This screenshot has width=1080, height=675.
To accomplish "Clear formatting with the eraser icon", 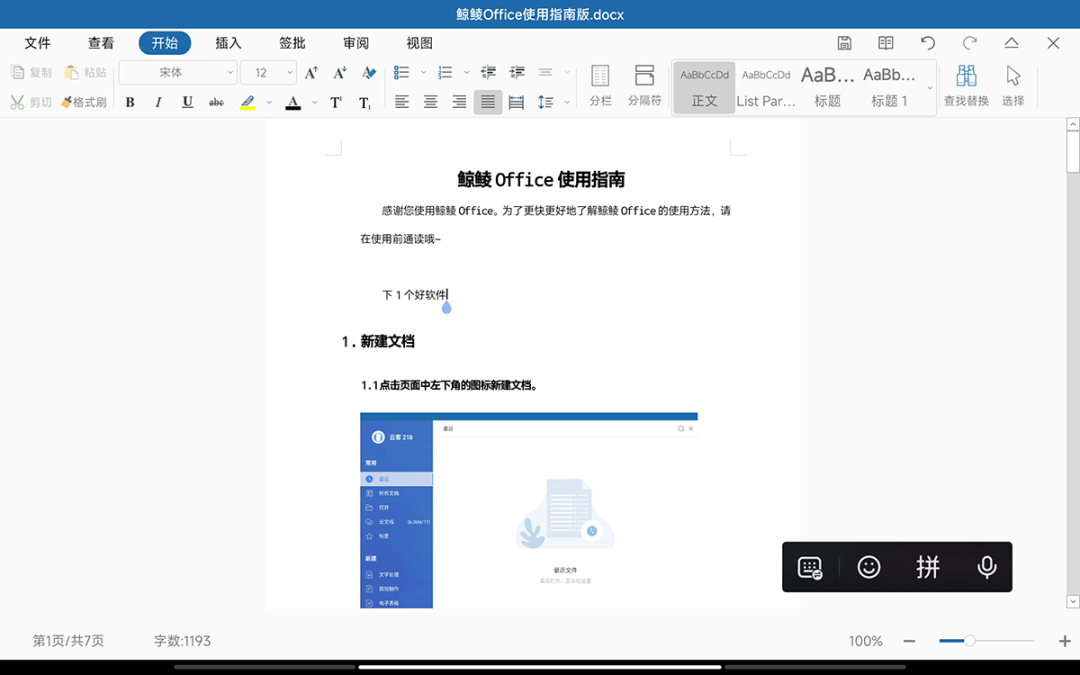I will 369,73.
